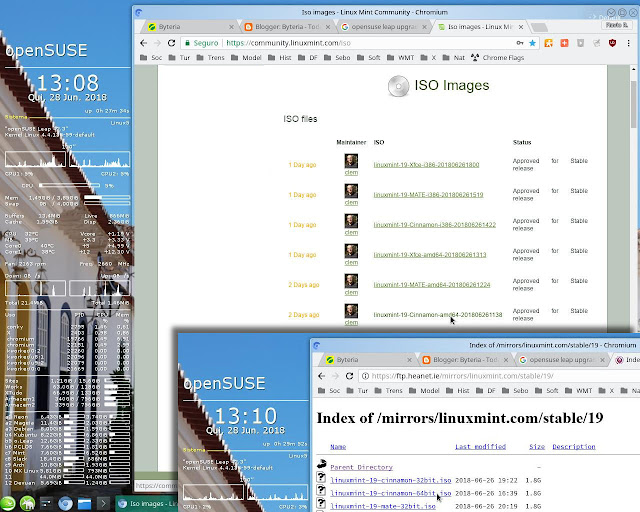The height and width of the screenshot is (512, 640).
Task: Open the orange star extension icon
Action: click(549, 43)
